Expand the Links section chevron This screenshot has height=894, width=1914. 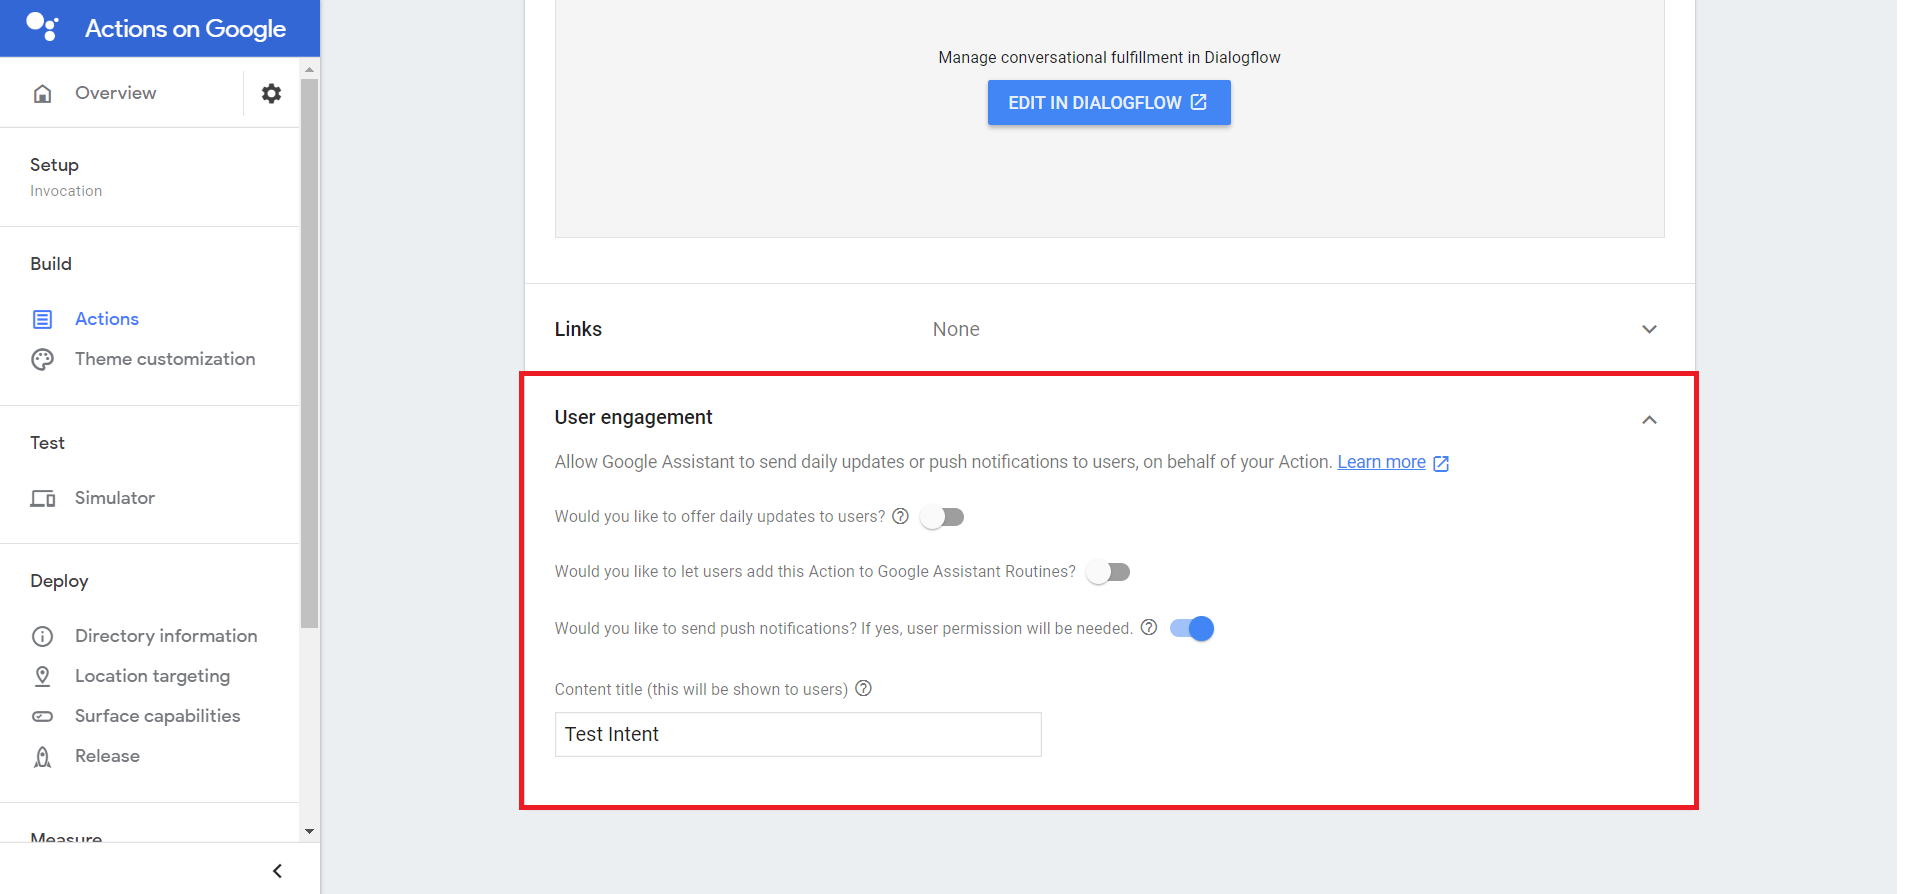coord(1649,329)
